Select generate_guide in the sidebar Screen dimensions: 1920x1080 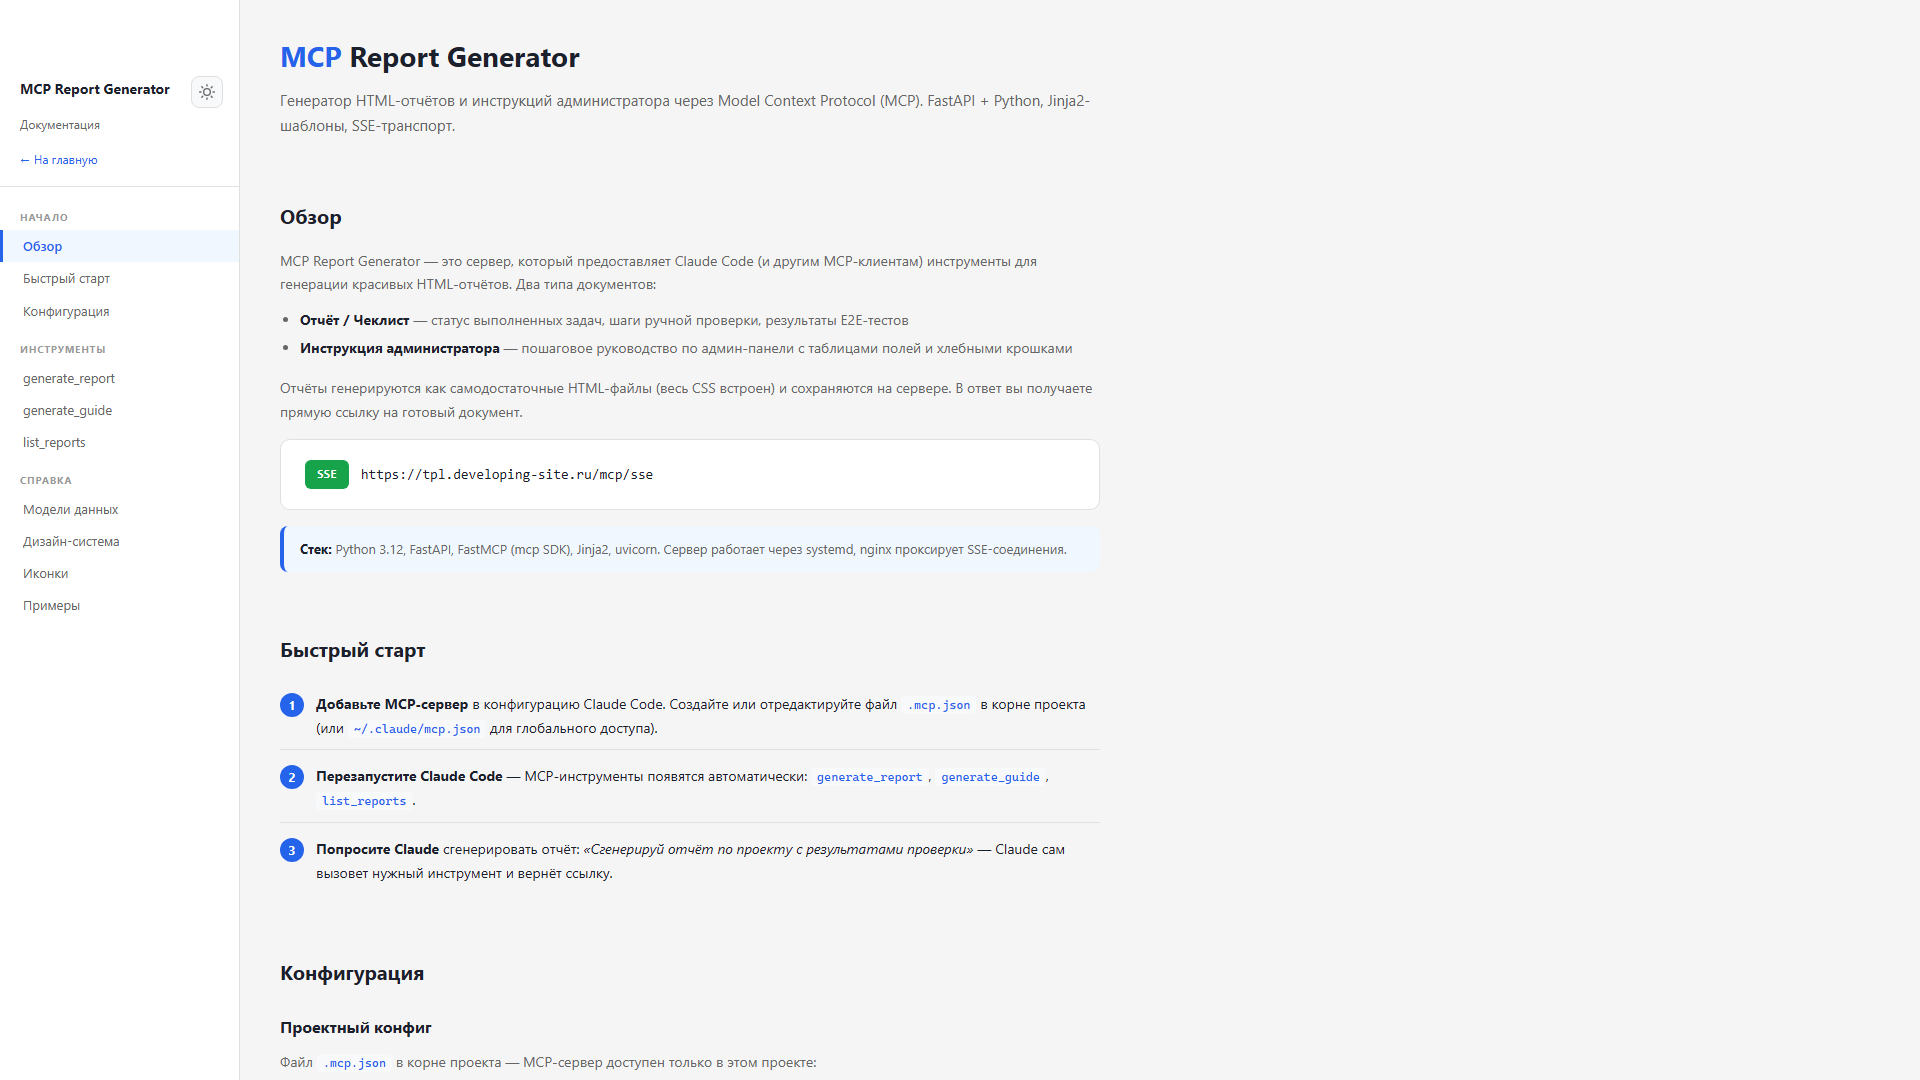68,411
